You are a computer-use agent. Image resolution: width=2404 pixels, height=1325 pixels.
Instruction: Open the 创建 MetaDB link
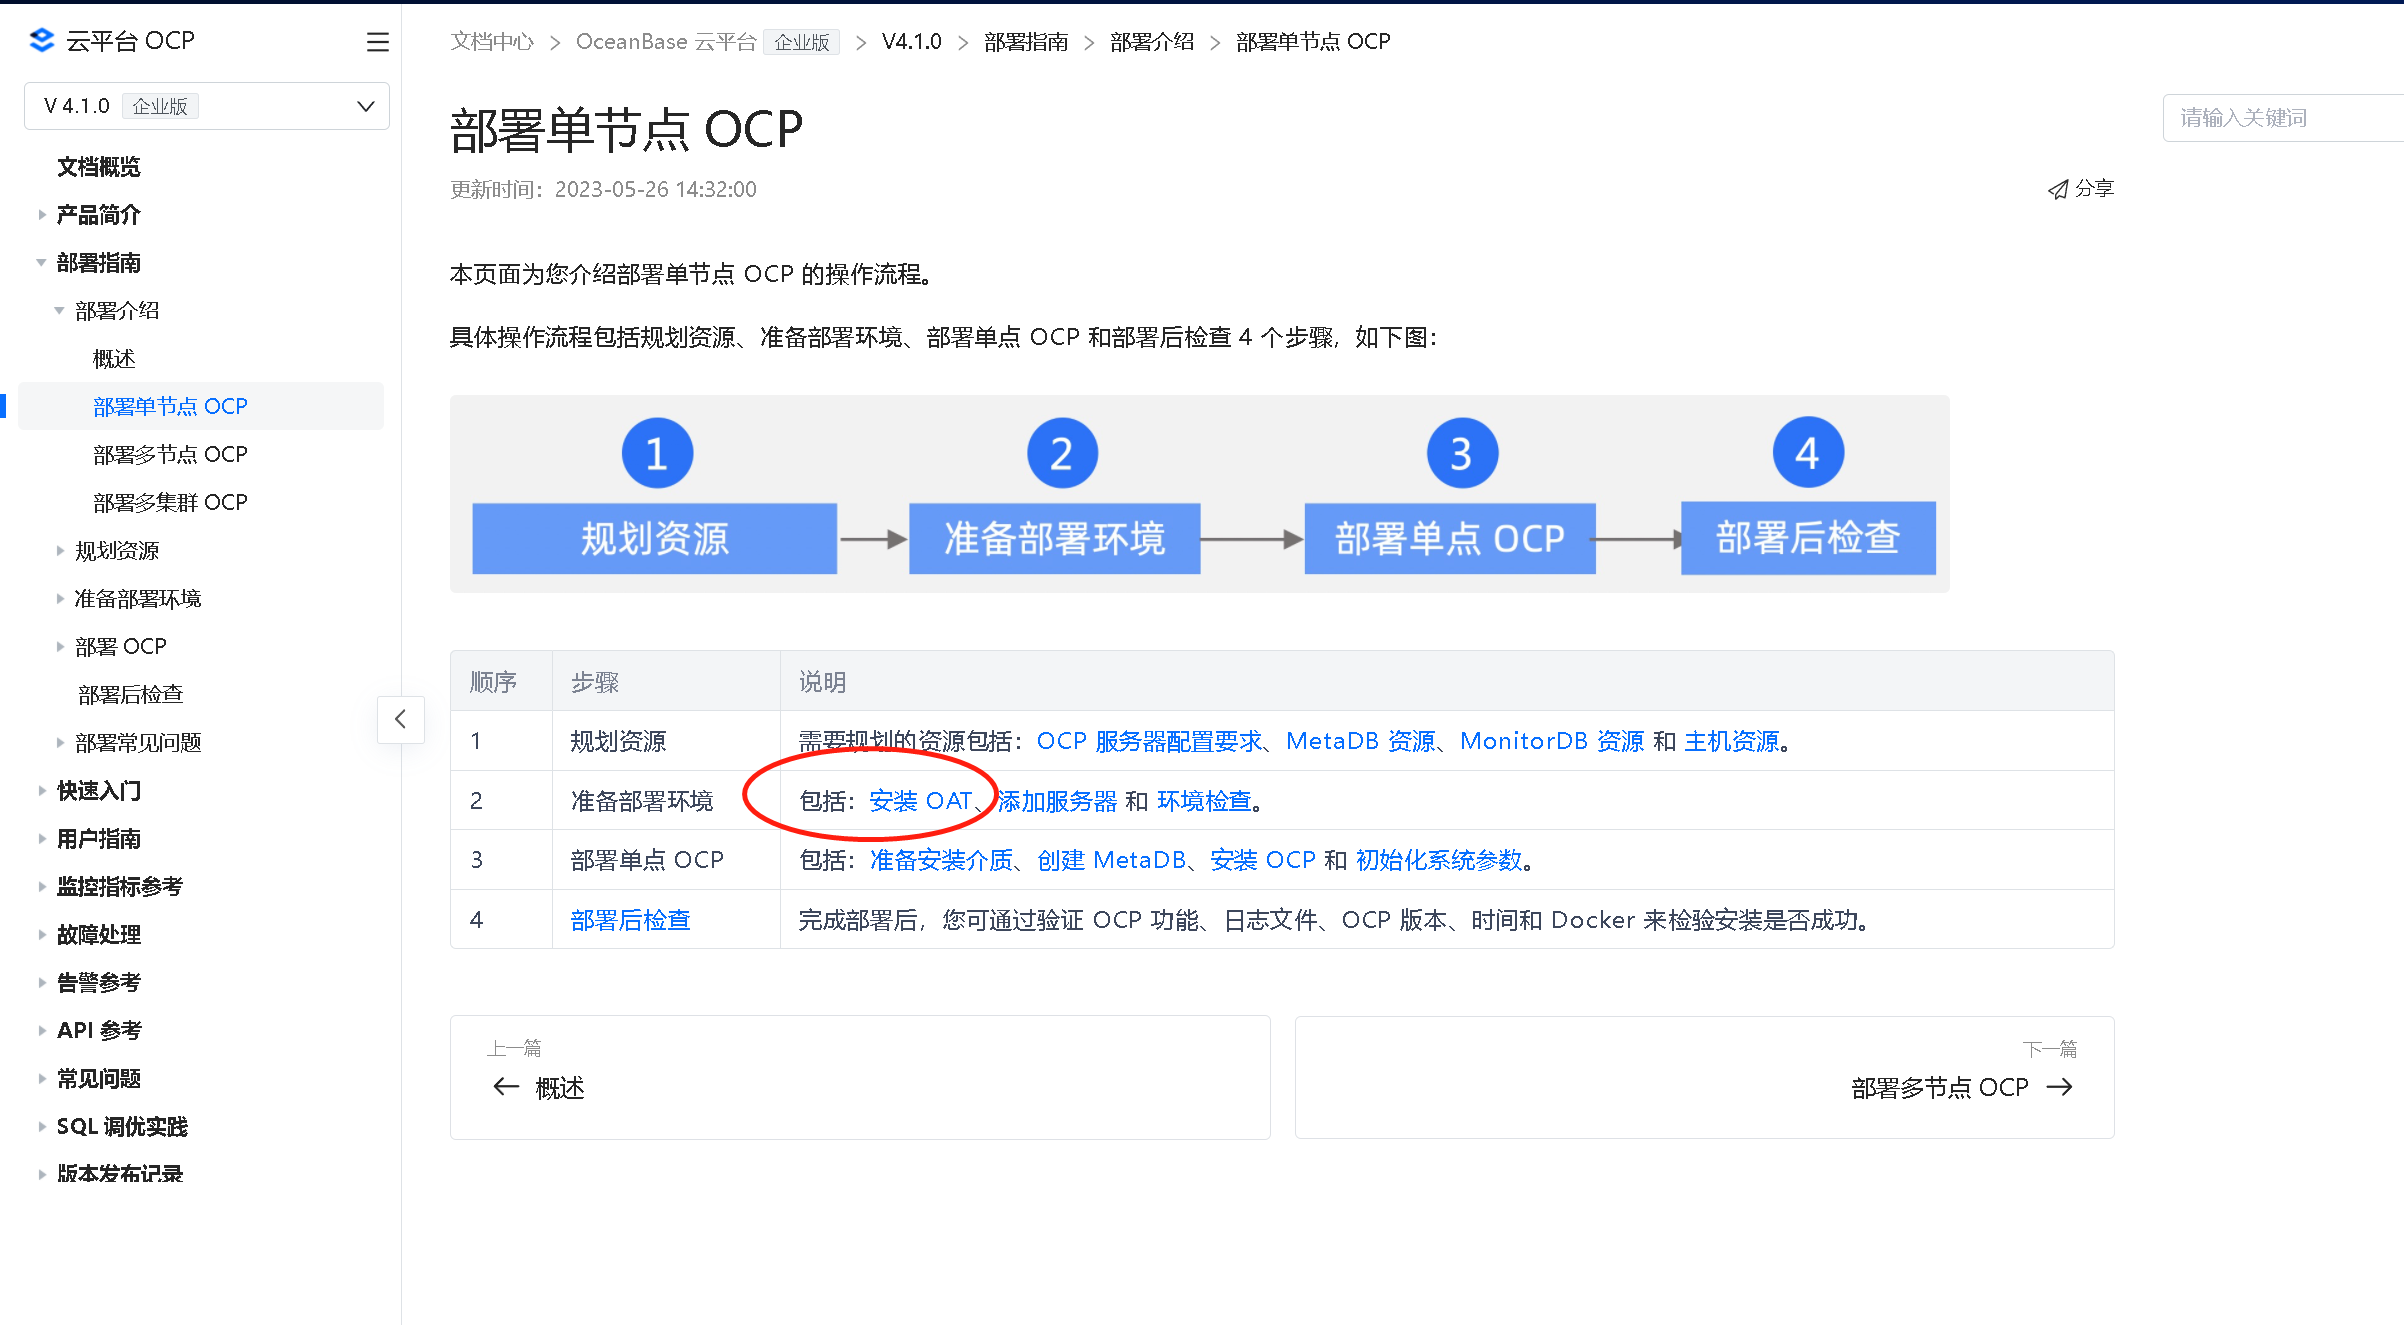1111,860
